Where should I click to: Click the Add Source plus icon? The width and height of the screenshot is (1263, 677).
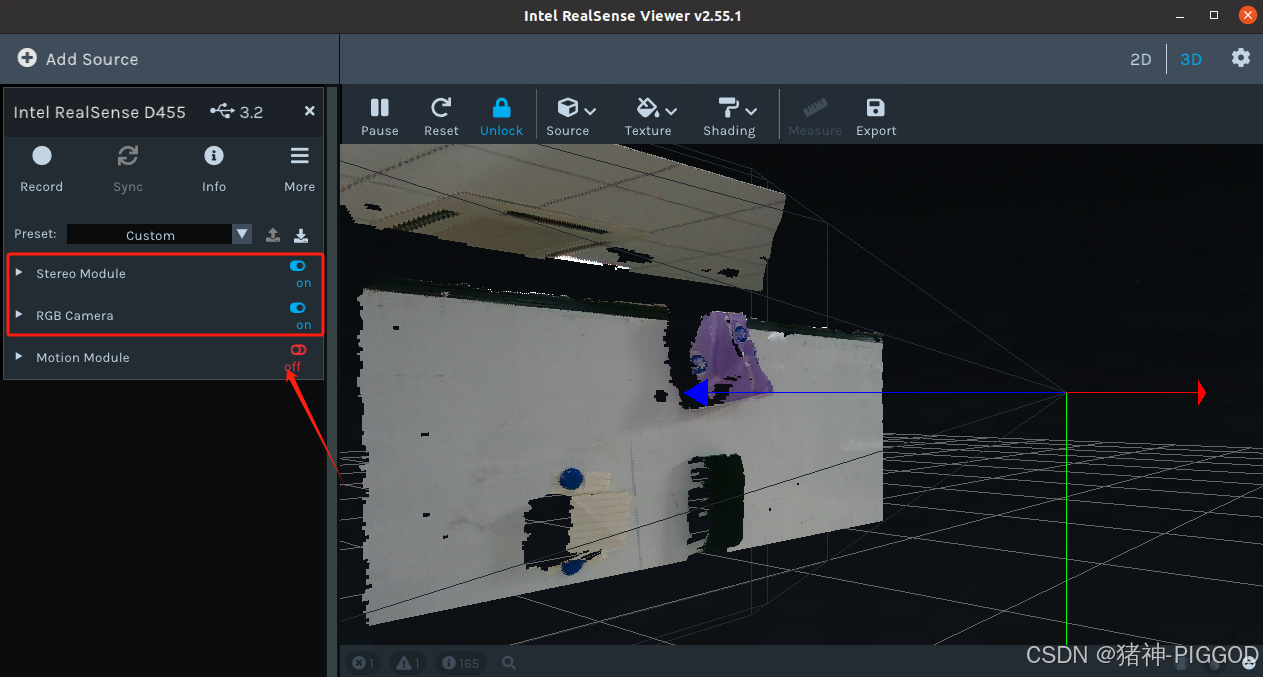point(27,59)
